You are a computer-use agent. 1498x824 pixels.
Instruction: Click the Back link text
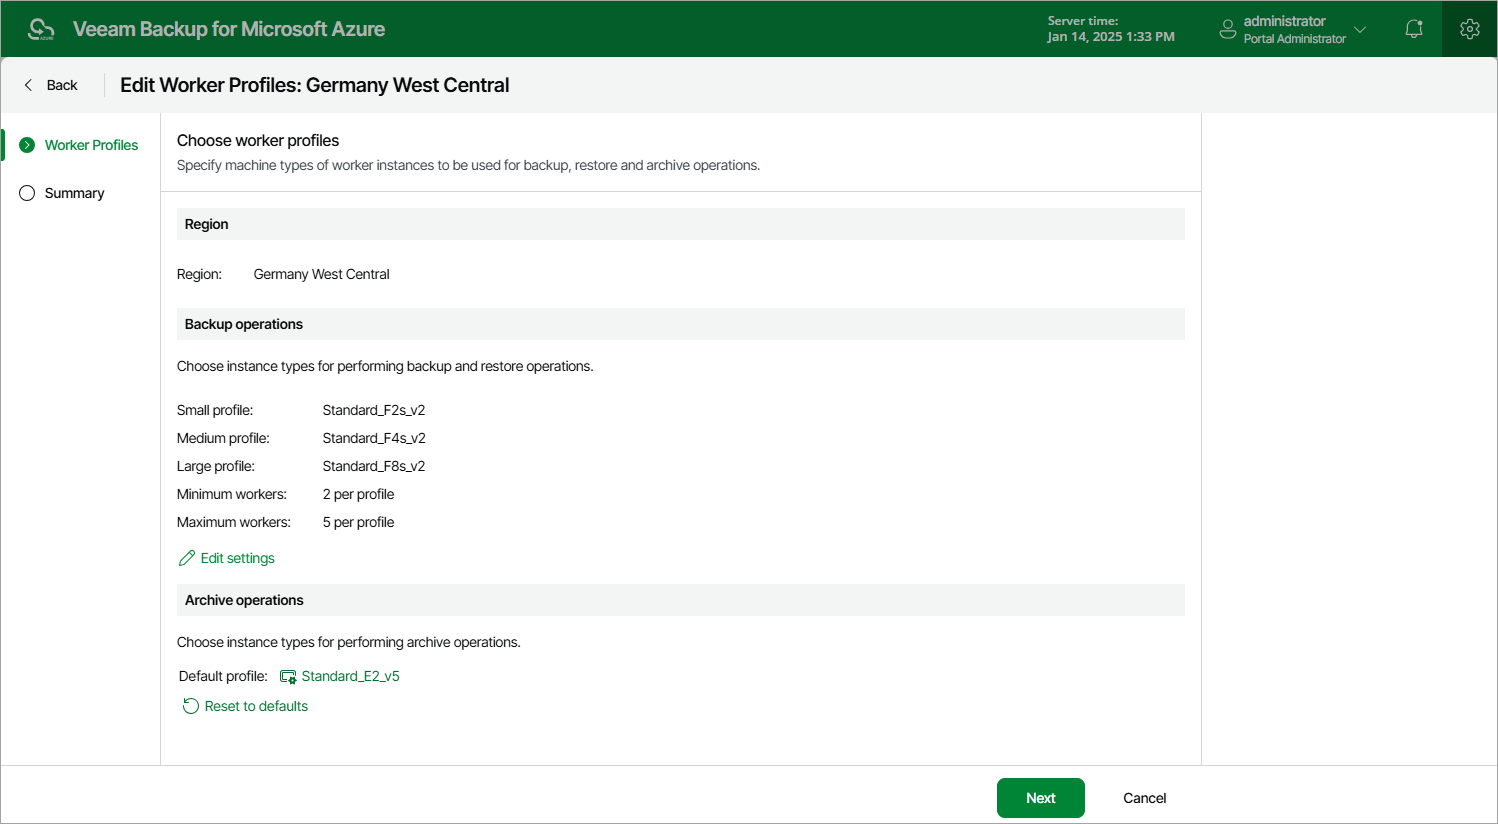click(62, 85)
